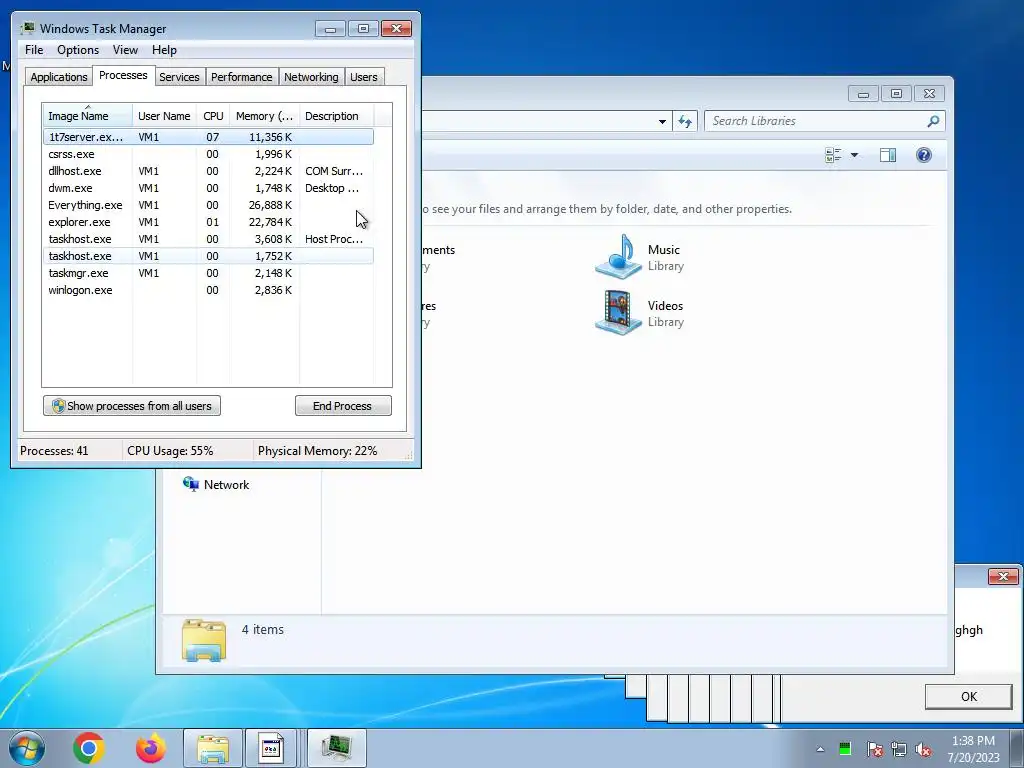Open the Videos library icon
The height and width of the screenshot is (768, 1024).
click(x=618, y=313)
